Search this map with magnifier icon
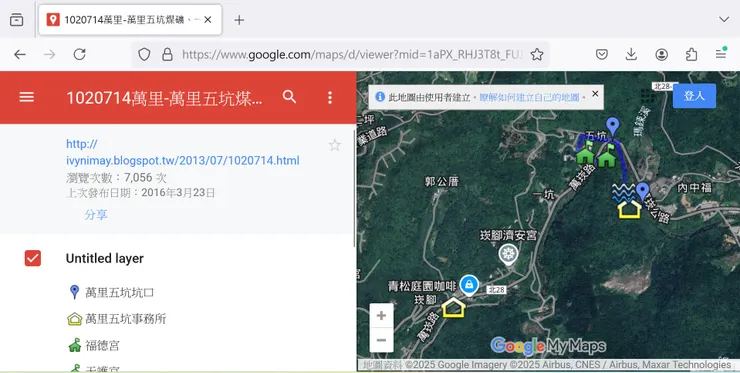 [289, 97]
